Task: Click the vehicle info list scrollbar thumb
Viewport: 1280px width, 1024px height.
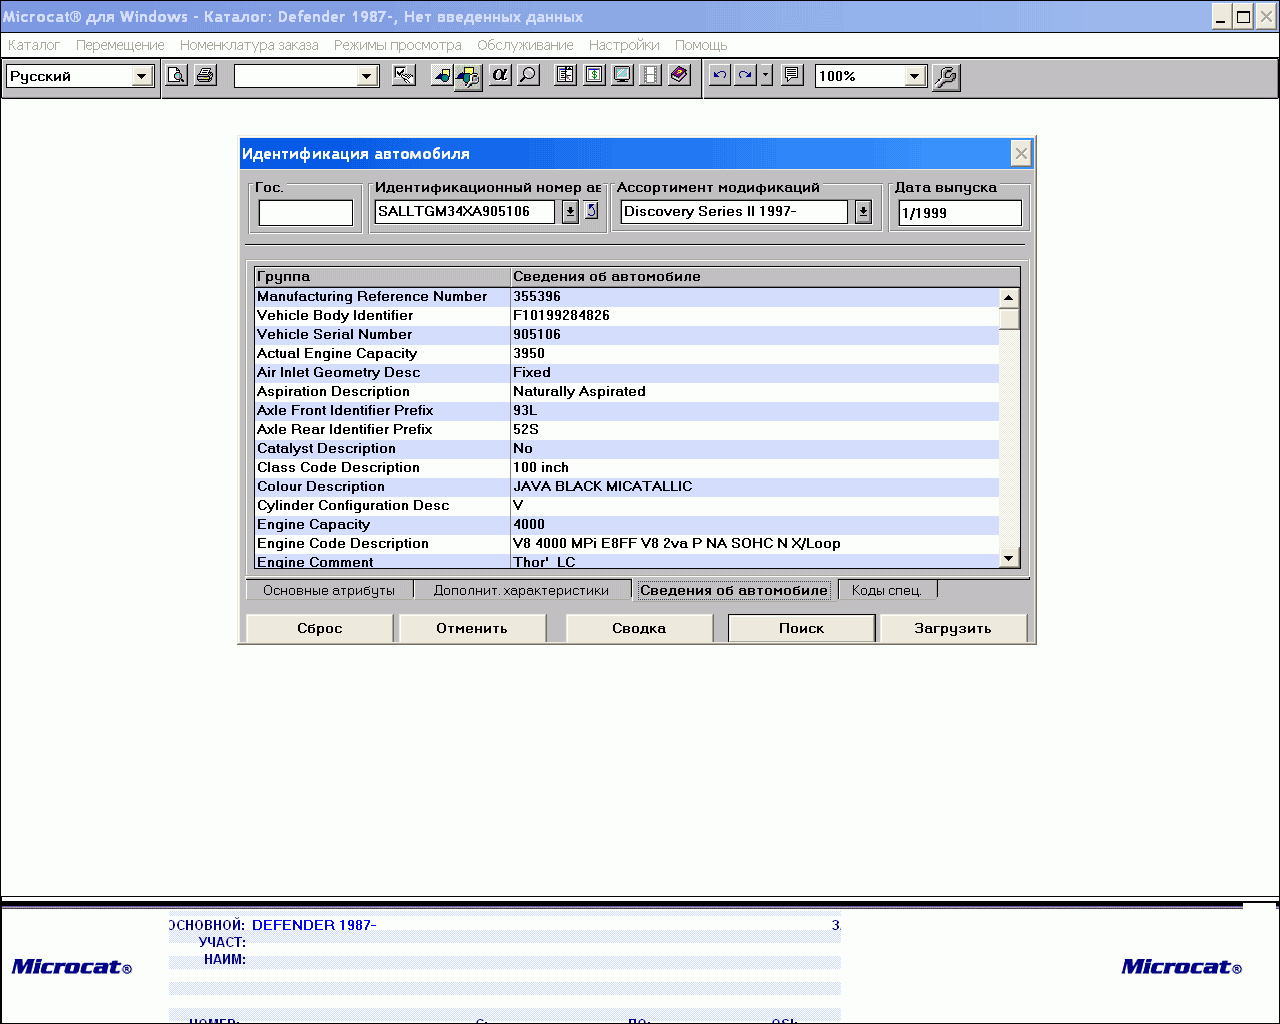Action: [x=1009, y=318]
